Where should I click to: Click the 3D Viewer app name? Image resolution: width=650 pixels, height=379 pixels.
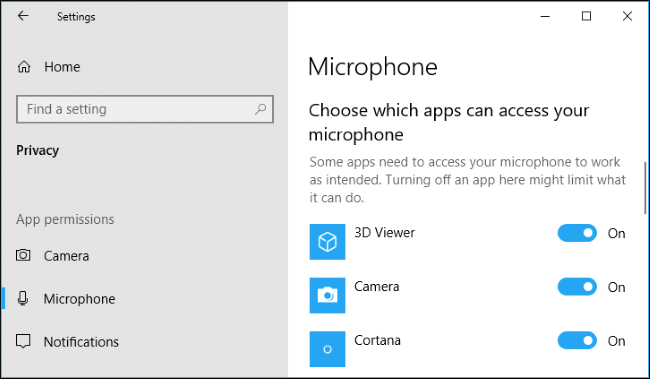tap(384, 233)
